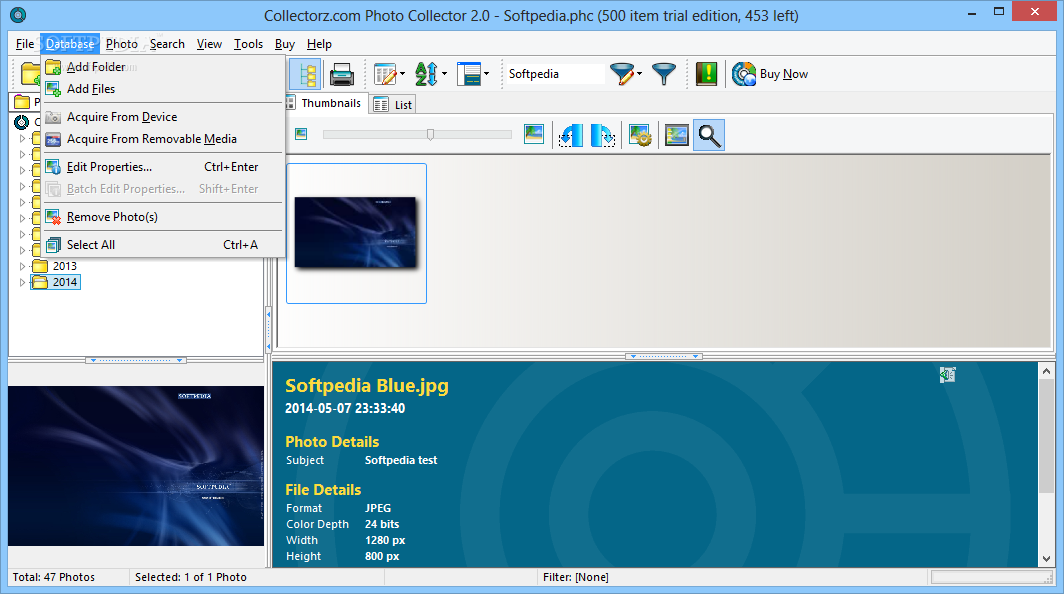Click the plain funnel filter icon

664,74
